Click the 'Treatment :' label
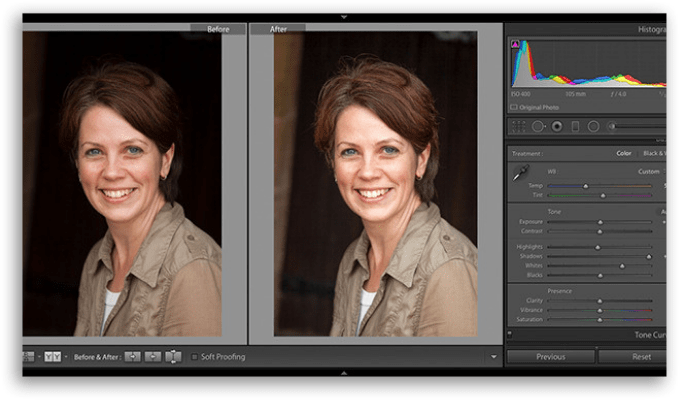The width and height of the screenshot is (700, 400). click(527, 154)
